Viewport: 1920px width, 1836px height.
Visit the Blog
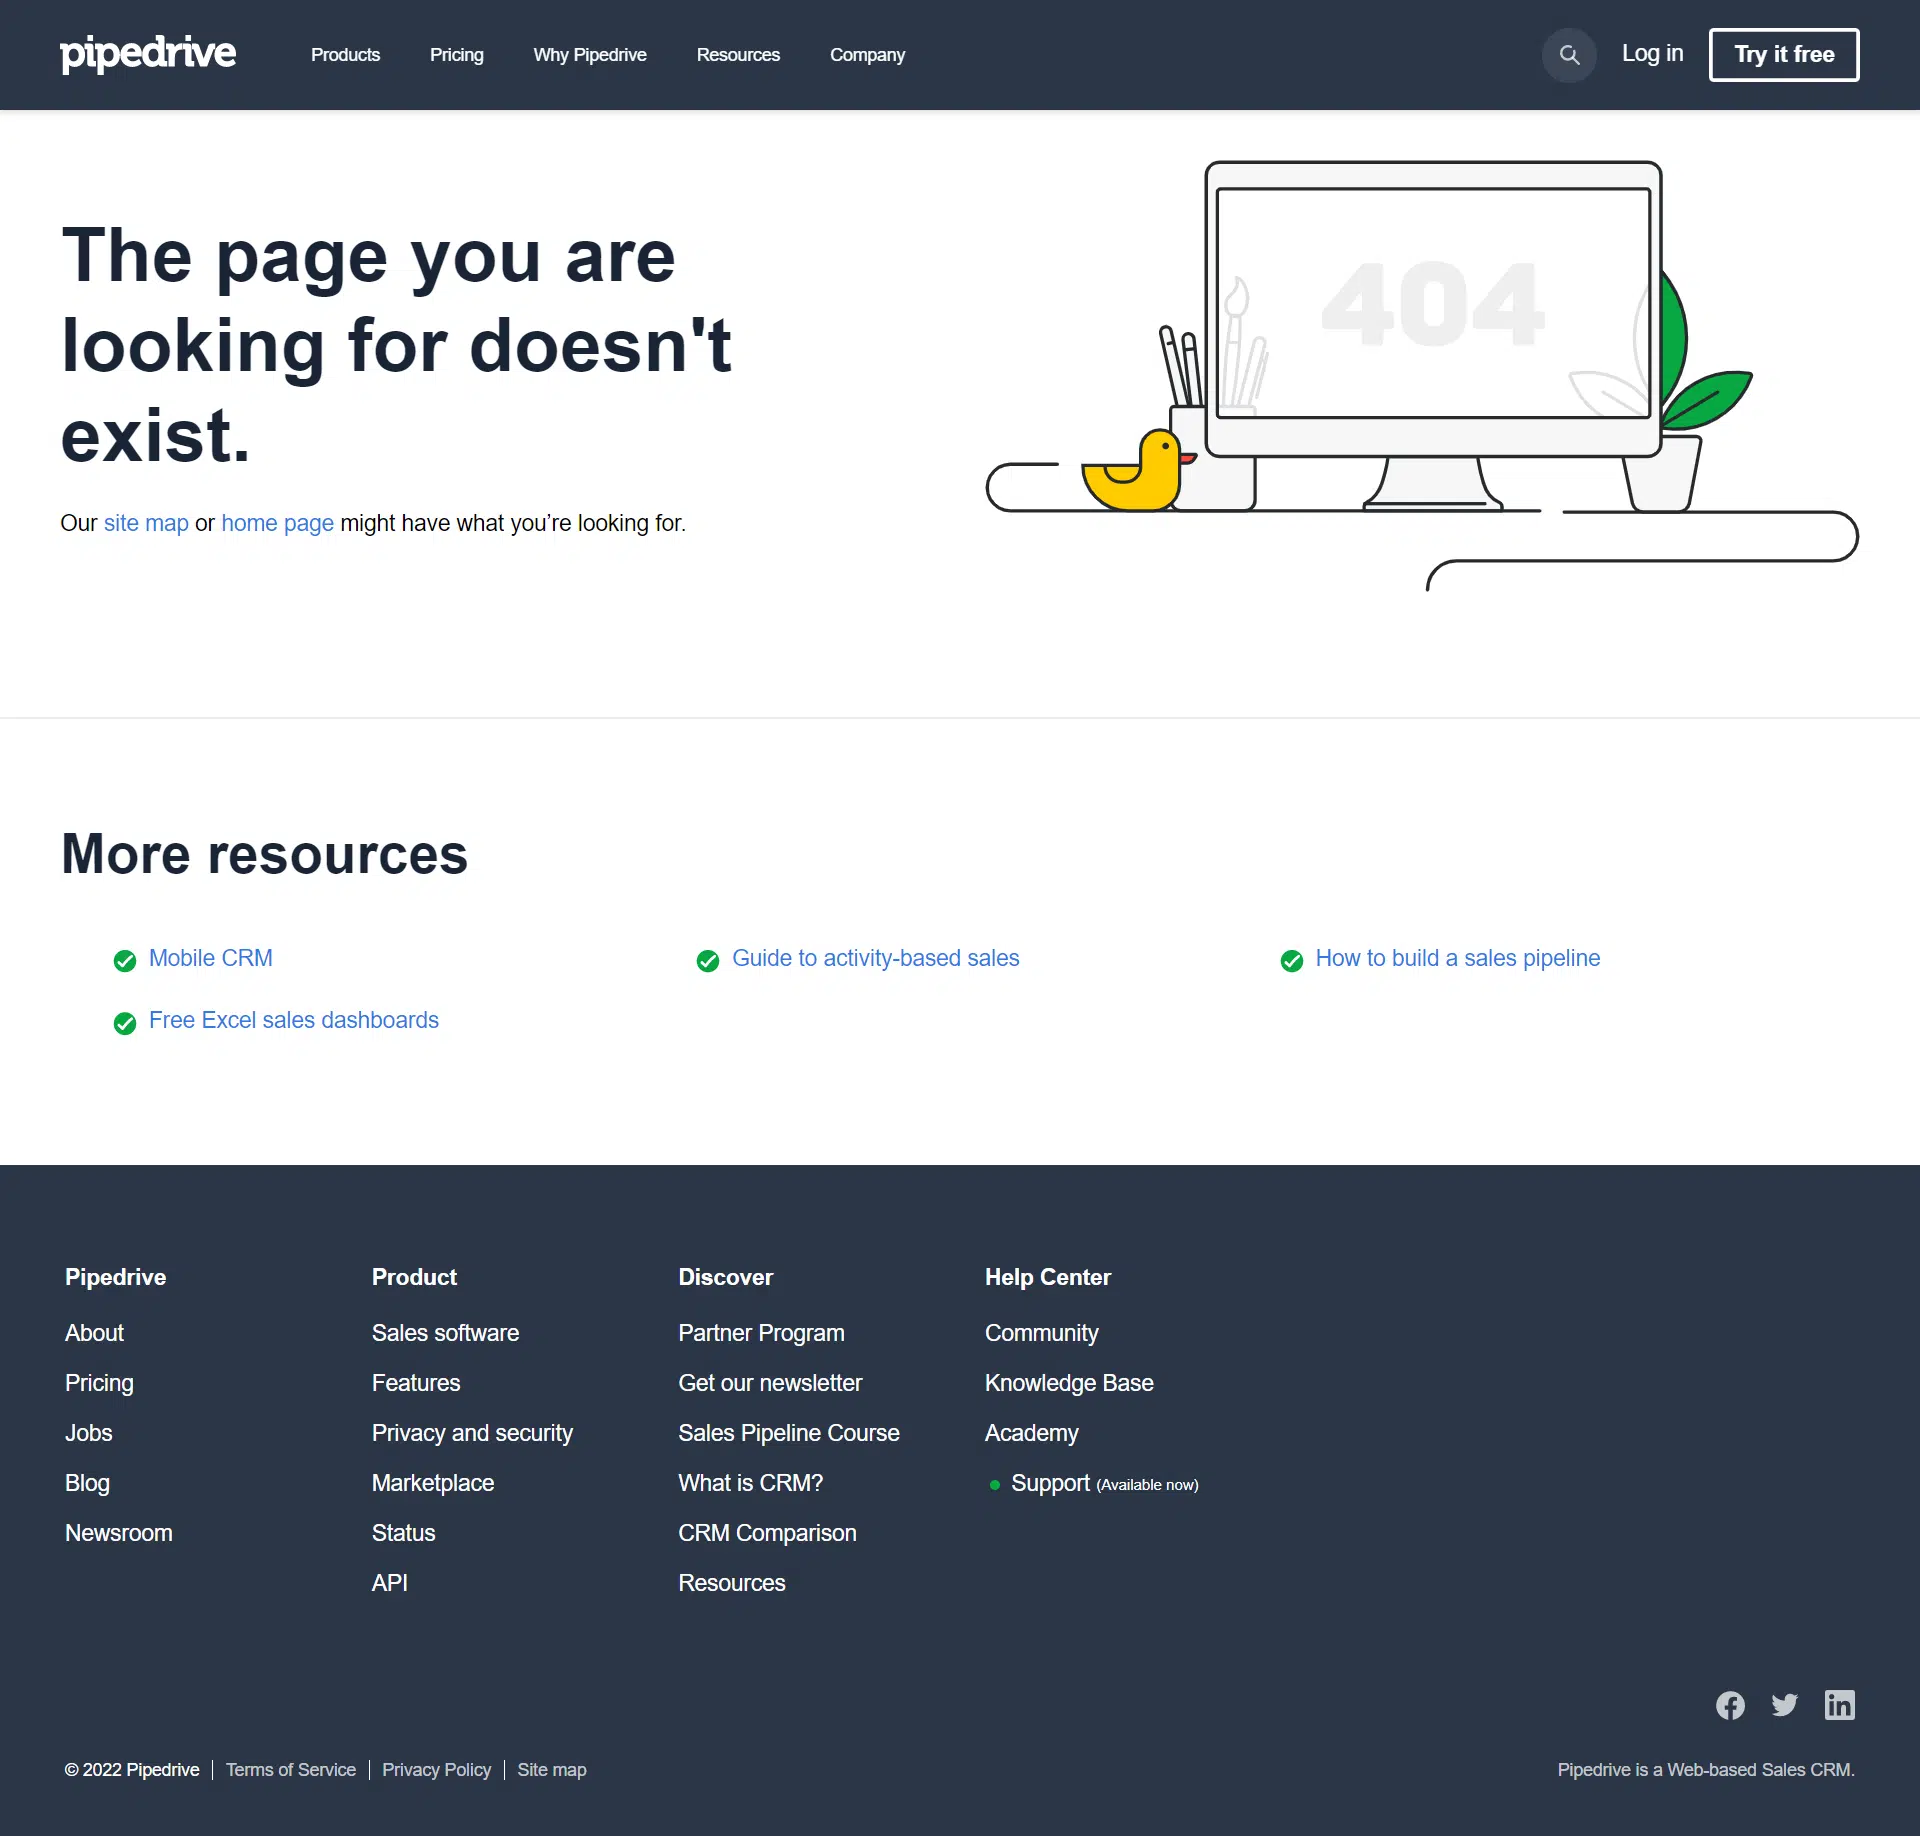click(87, 1483)
